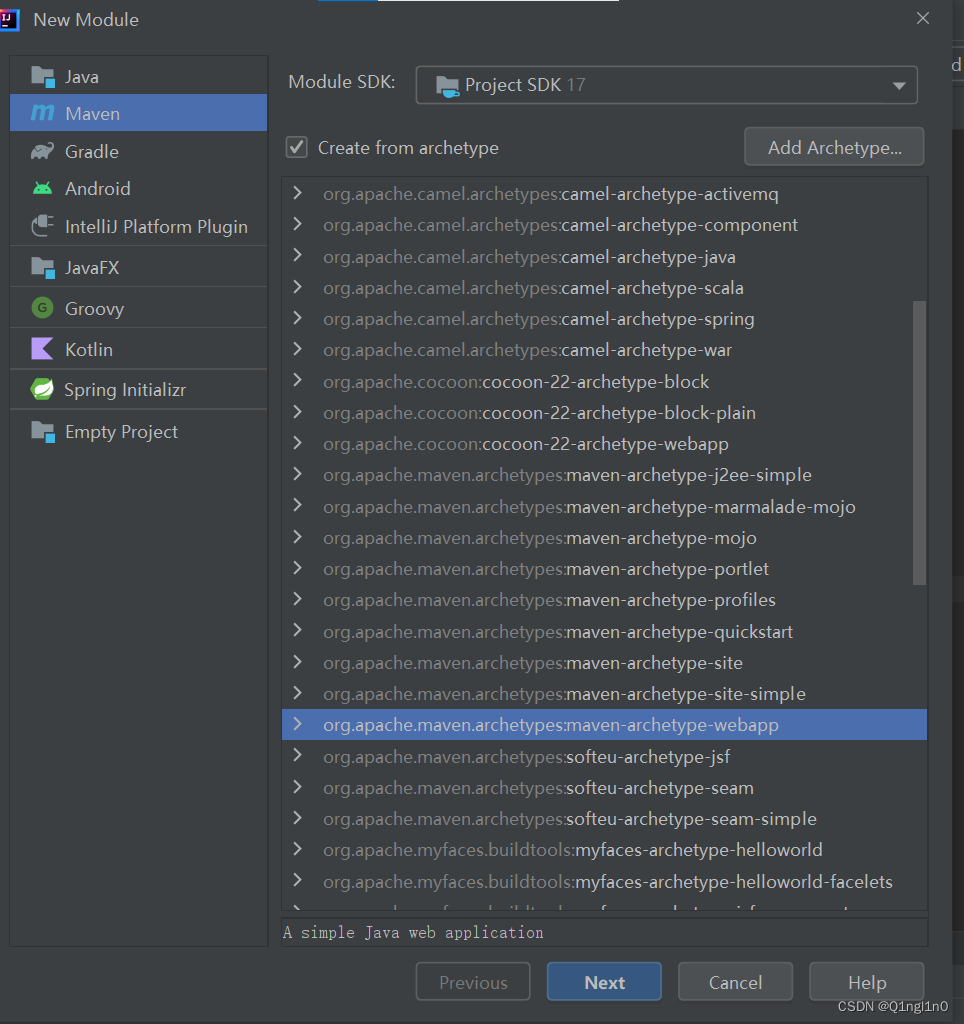This screenshot has height=1024, width=964.
Task: Select softeu-archetype-seam archetype
Action: pyautogui.click(x=604, y=788)
